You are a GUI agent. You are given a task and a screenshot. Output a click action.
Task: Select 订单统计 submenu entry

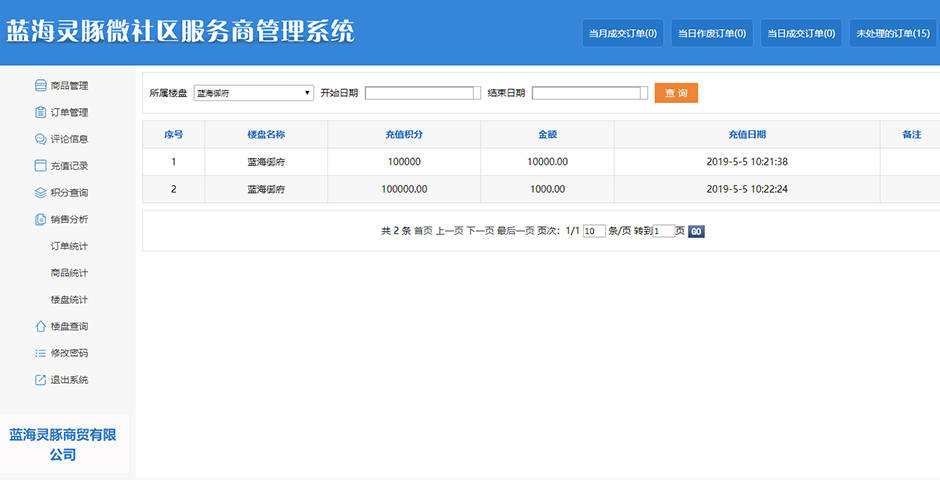69,246
